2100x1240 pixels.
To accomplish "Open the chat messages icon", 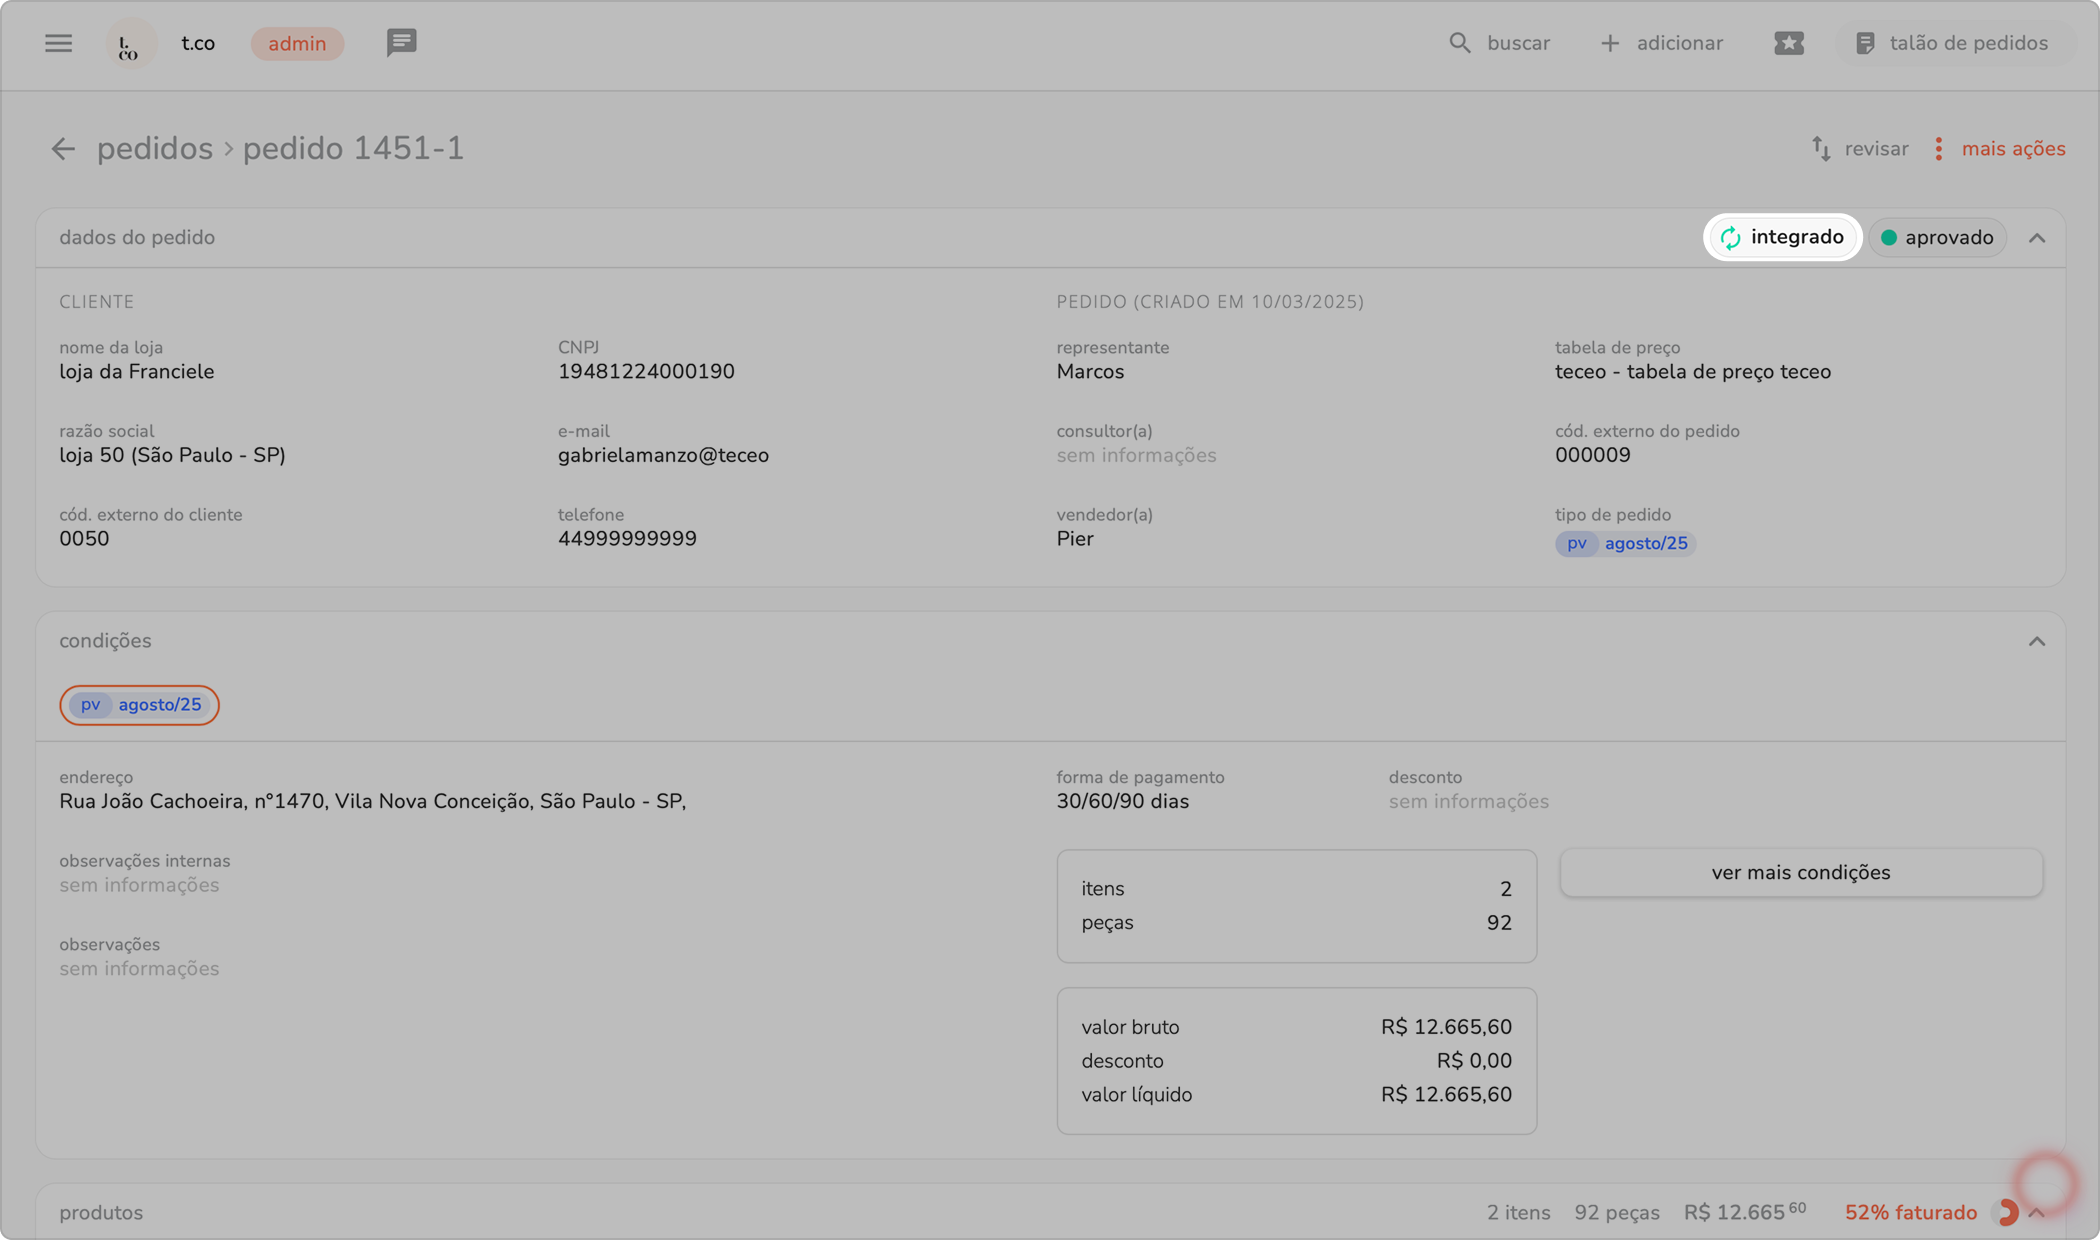I will 401,43.
